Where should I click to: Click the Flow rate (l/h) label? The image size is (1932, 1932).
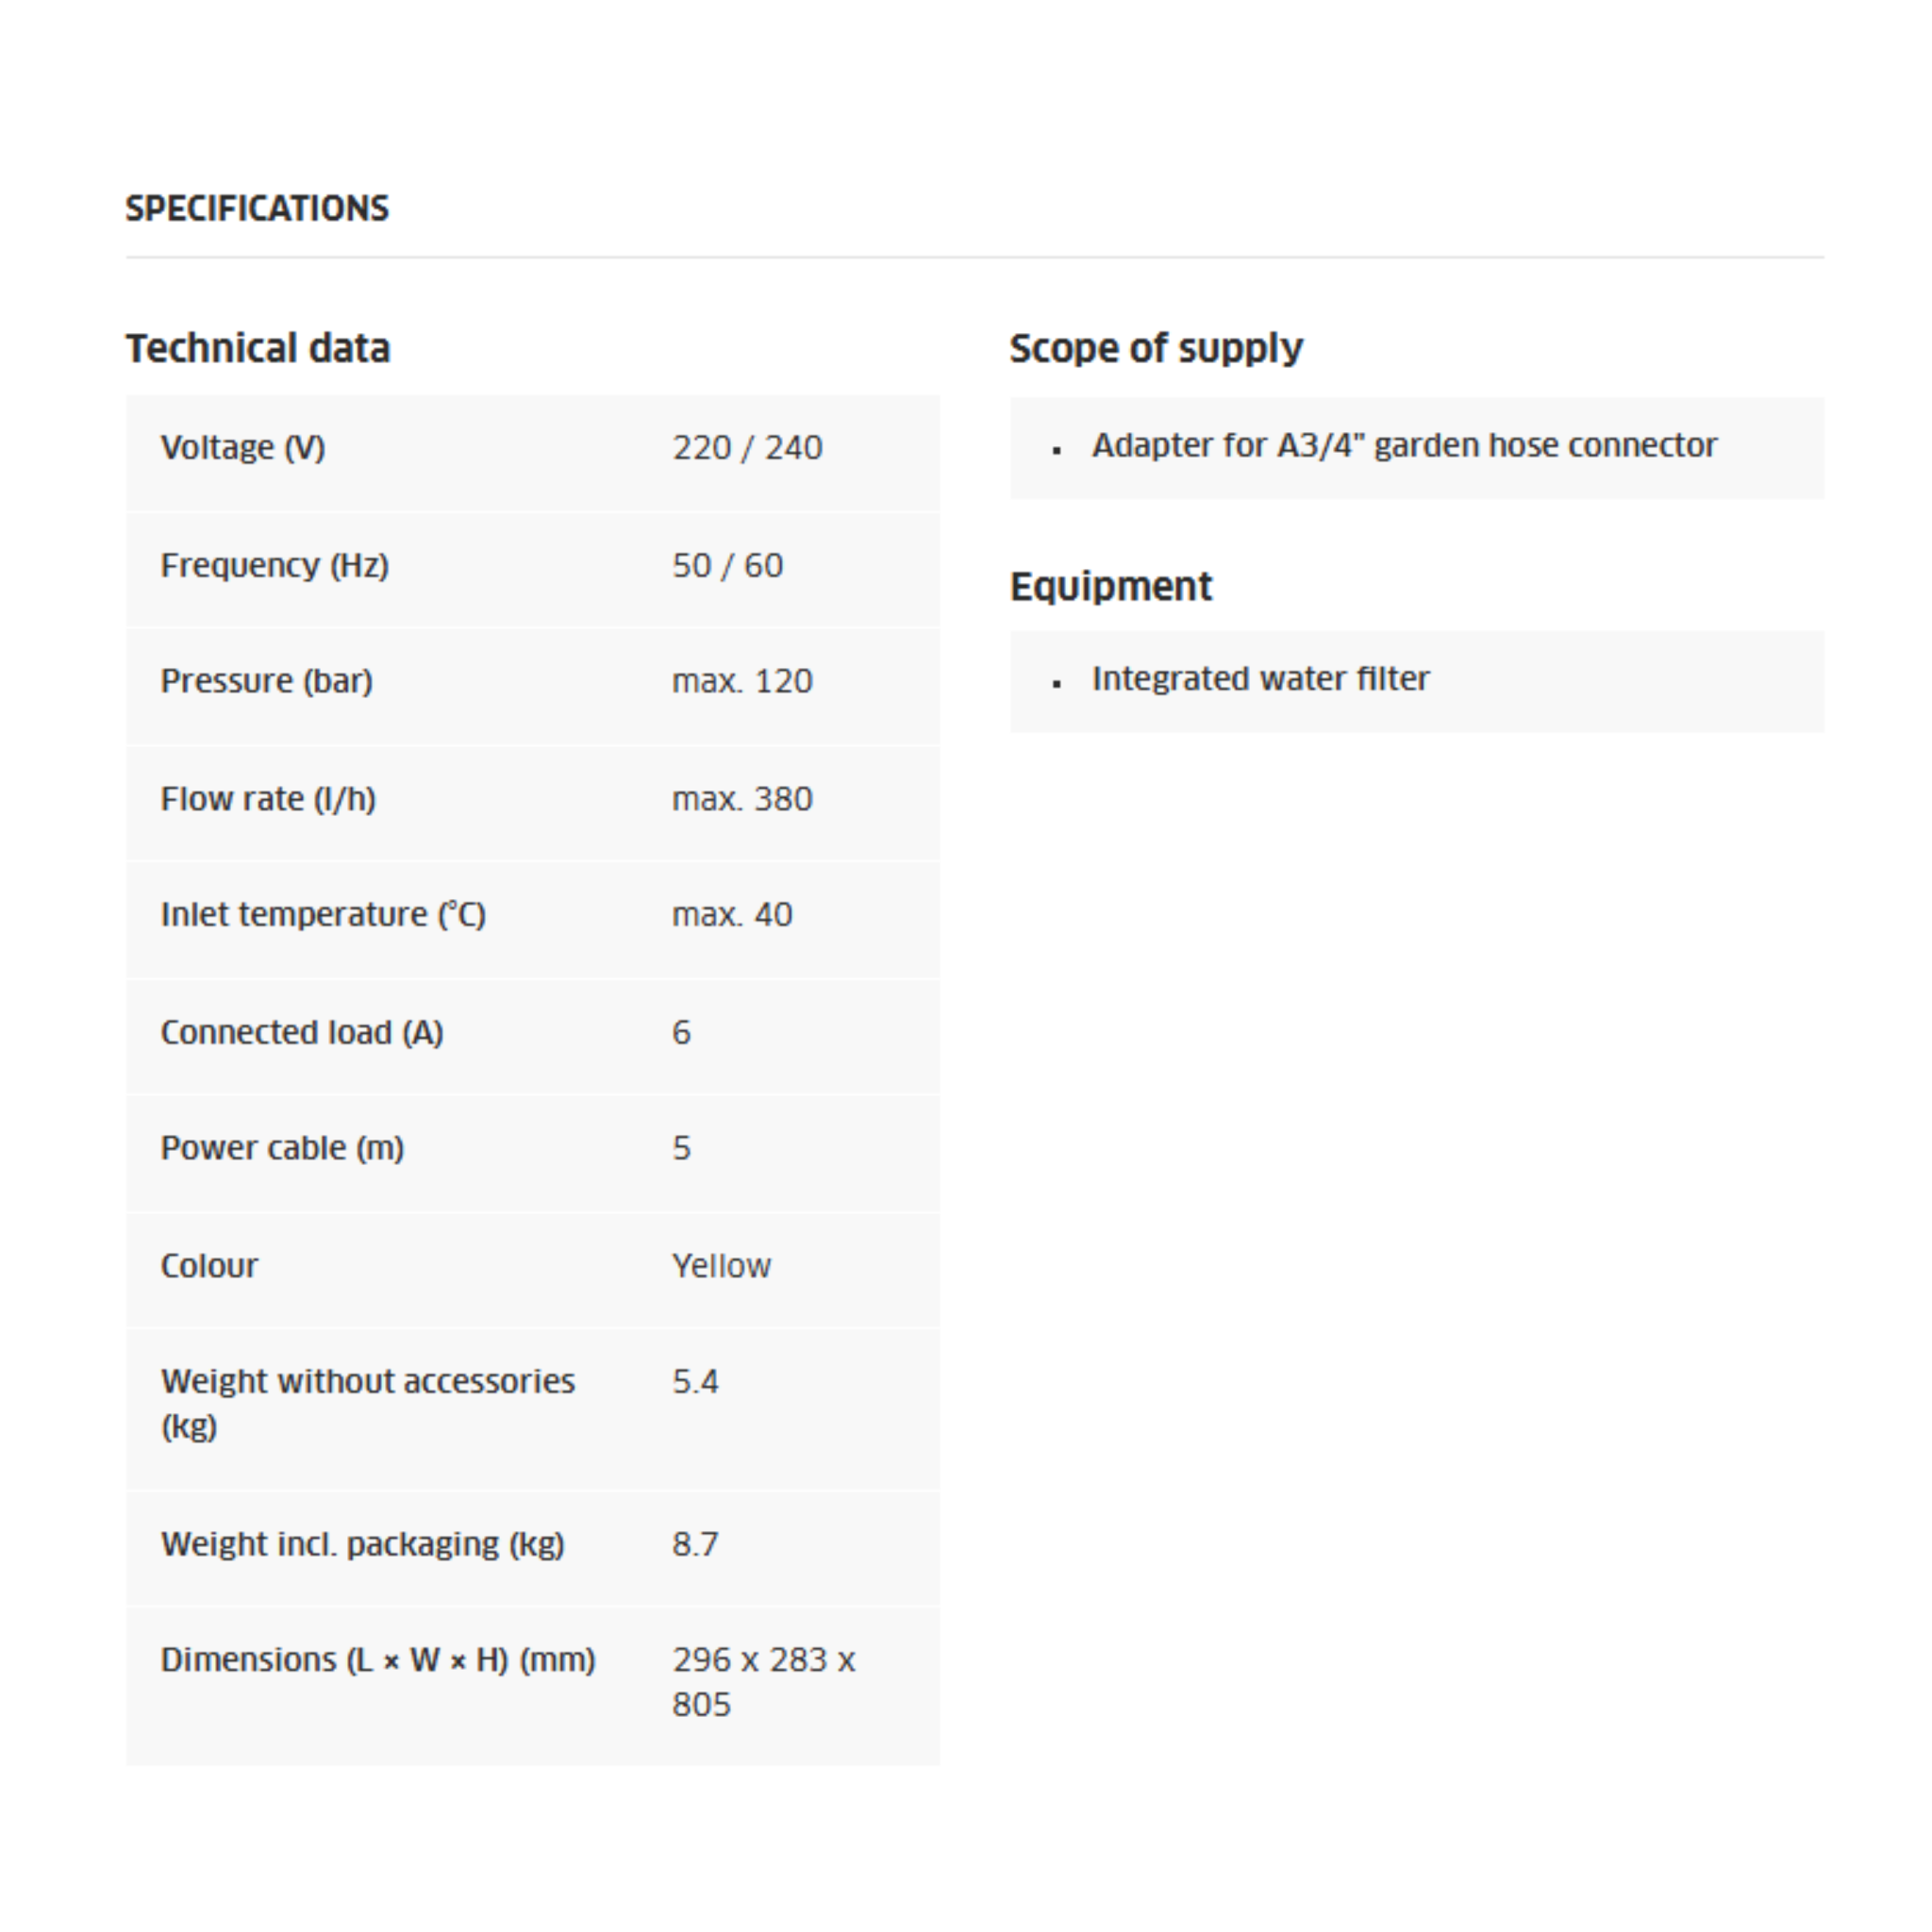[268, 799]
